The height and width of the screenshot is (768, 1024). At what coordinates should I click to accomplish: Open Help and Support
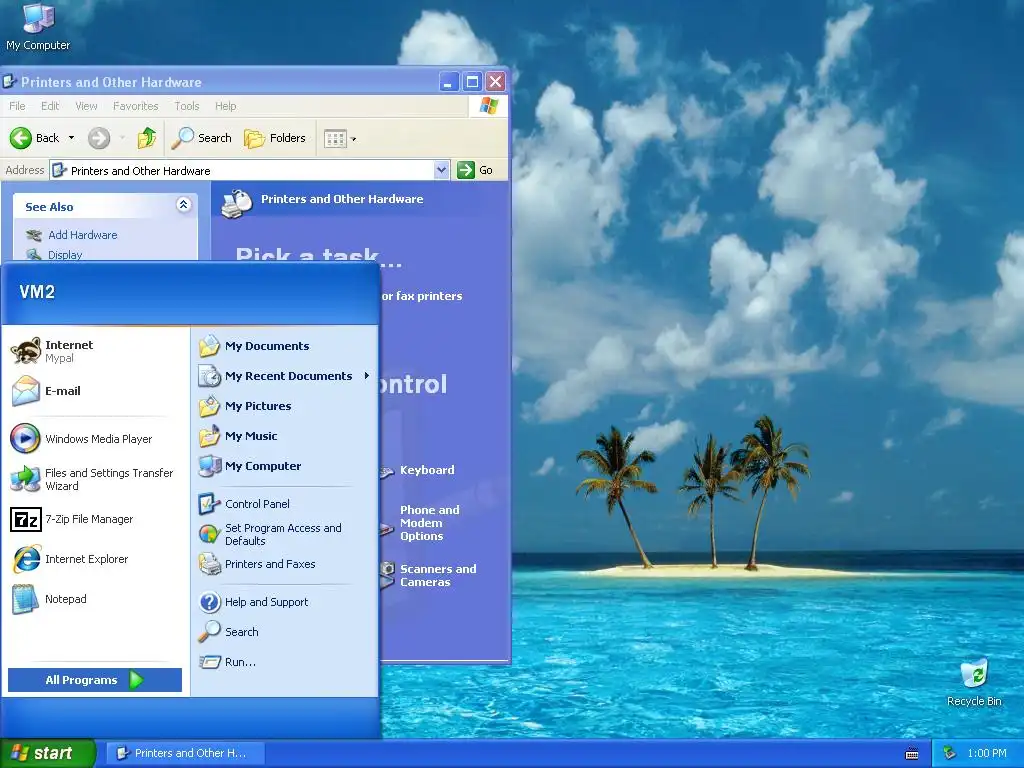[x=285, y=601]
